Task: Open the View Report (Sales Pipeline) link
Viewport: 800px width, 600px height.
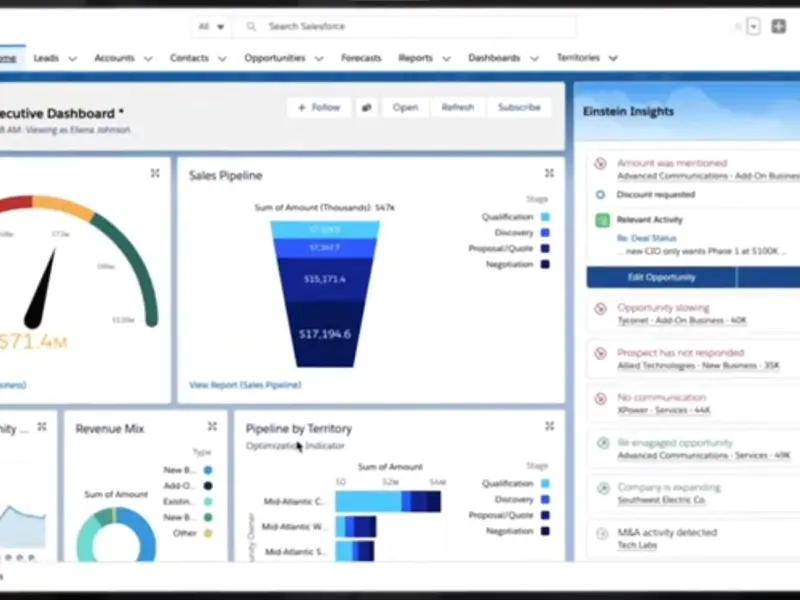Action: pos(245,385)
